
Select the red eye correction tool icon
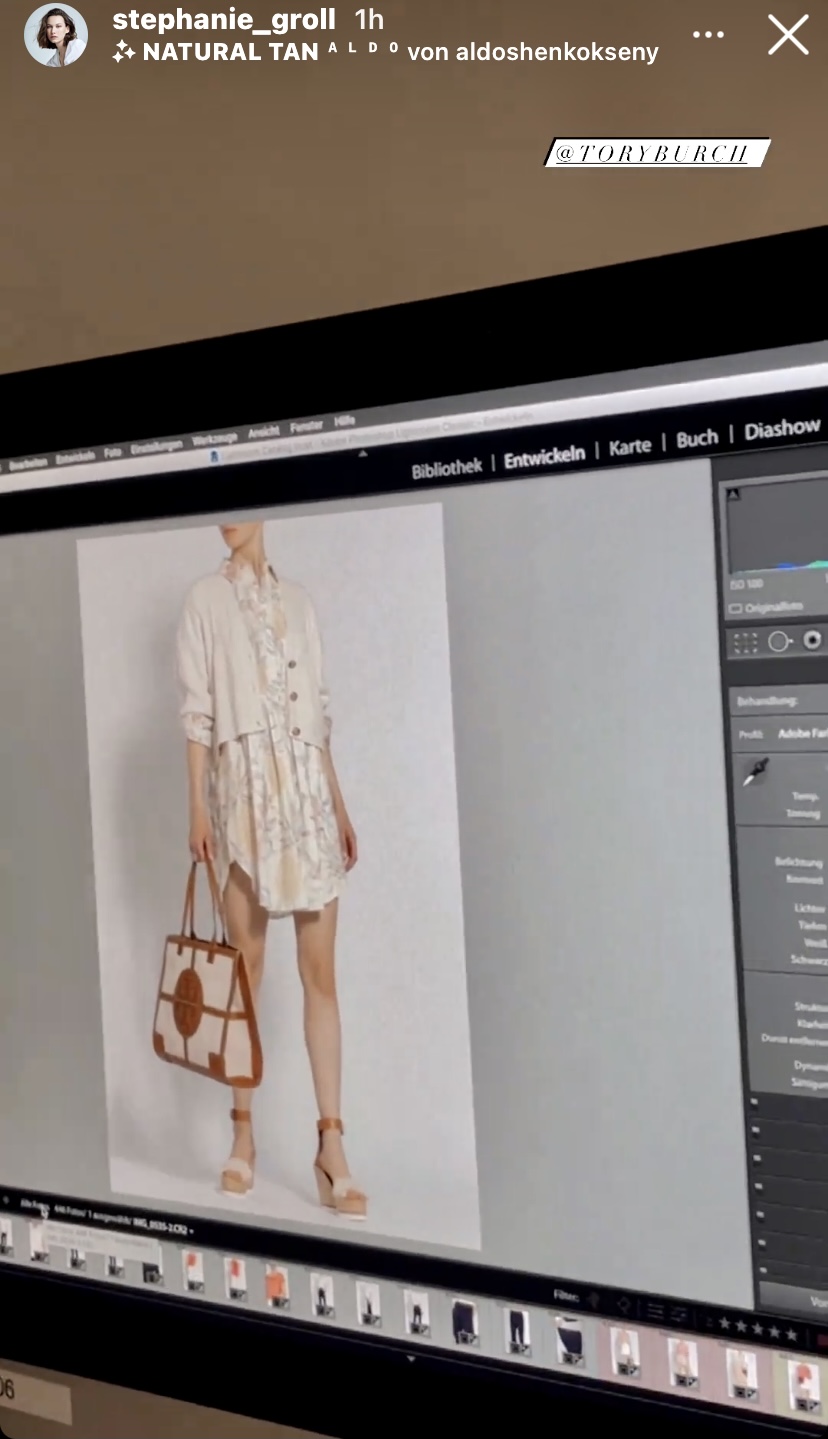(x=813, y=639)
